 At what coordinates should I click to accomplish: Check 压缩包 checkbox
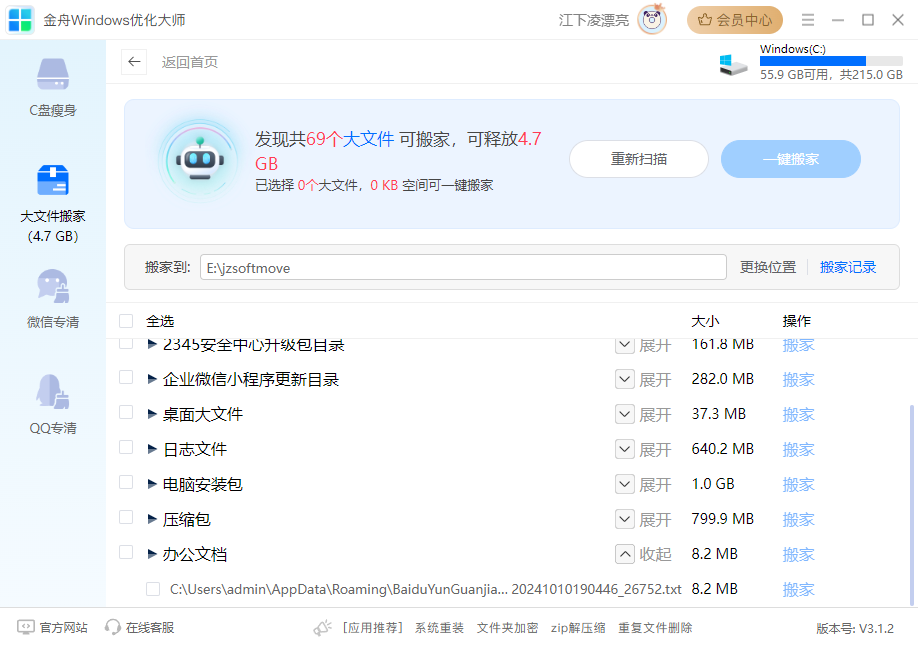(x=126, y=517)
